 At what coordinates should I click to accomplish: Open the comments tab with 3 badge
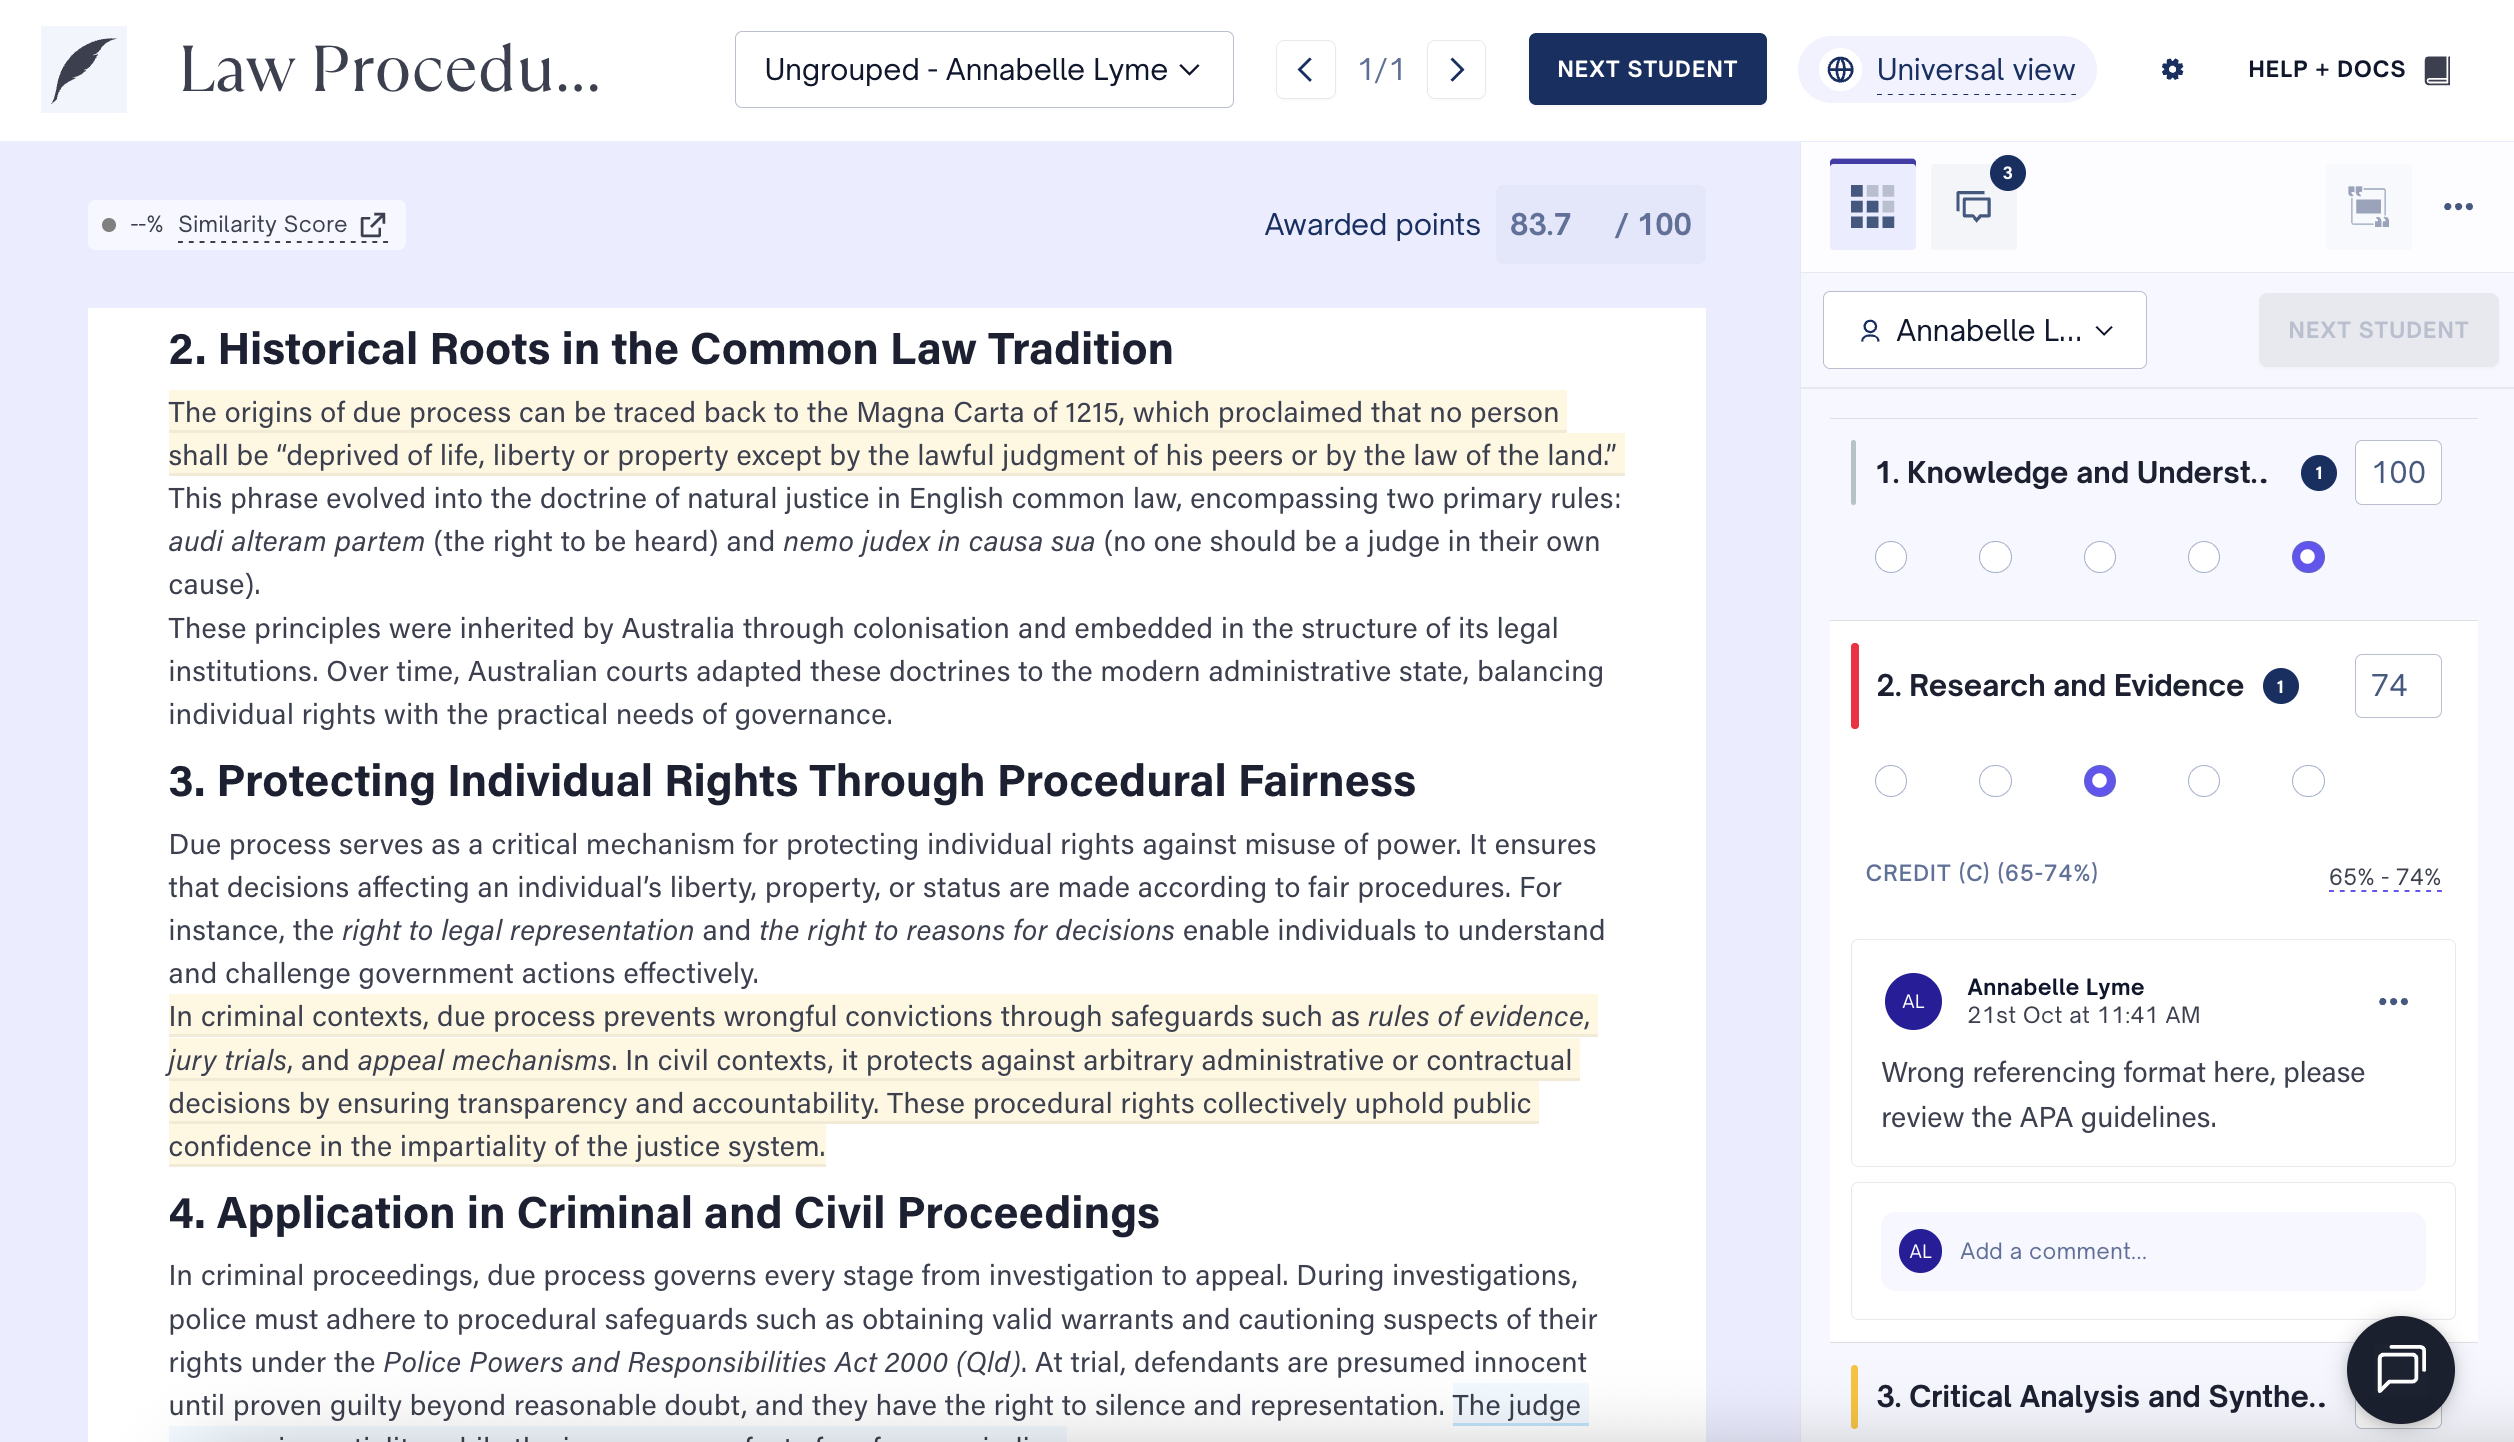pos(1974,207)
